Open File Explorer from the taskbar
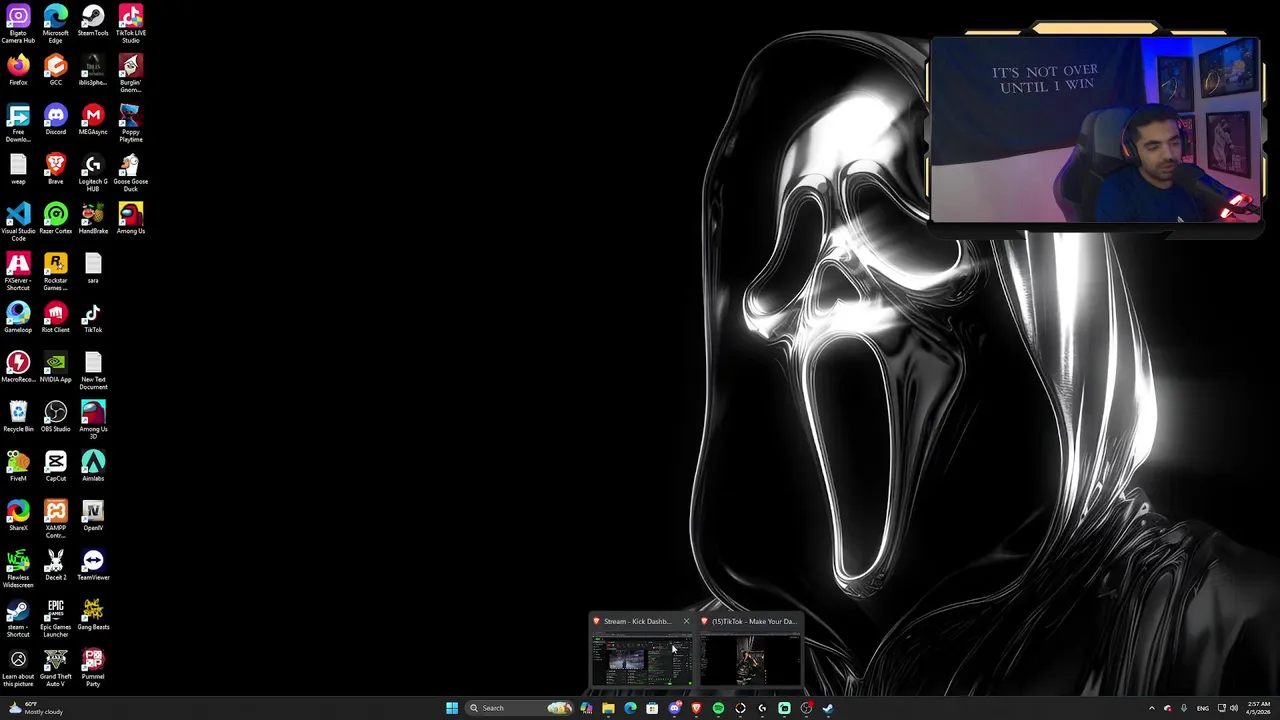 pos(608,708)
